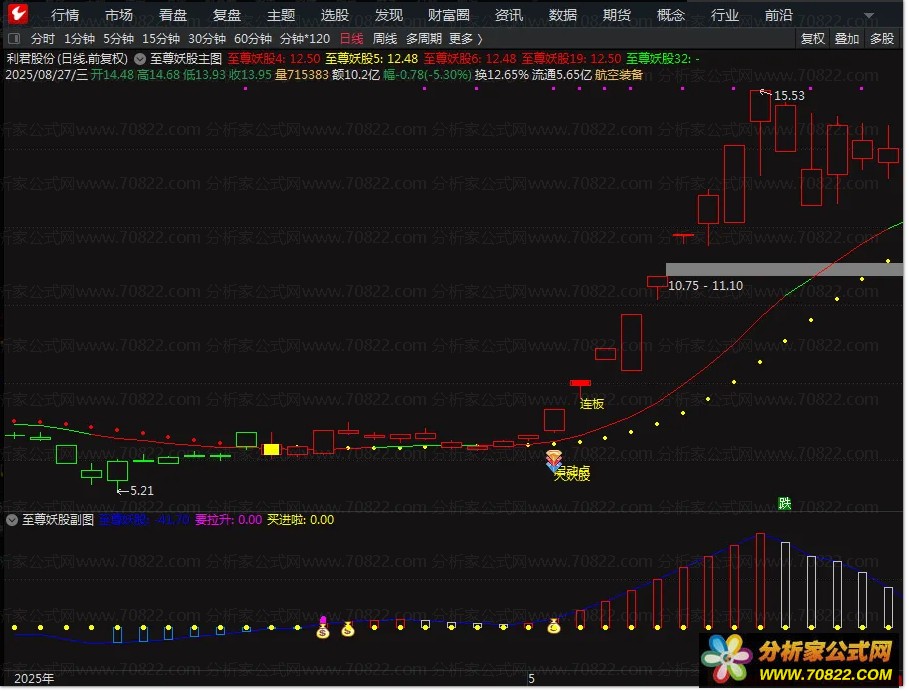Click the 买进啦 indicator value
The height and width of the screenshot is (691, 909).
300,520
